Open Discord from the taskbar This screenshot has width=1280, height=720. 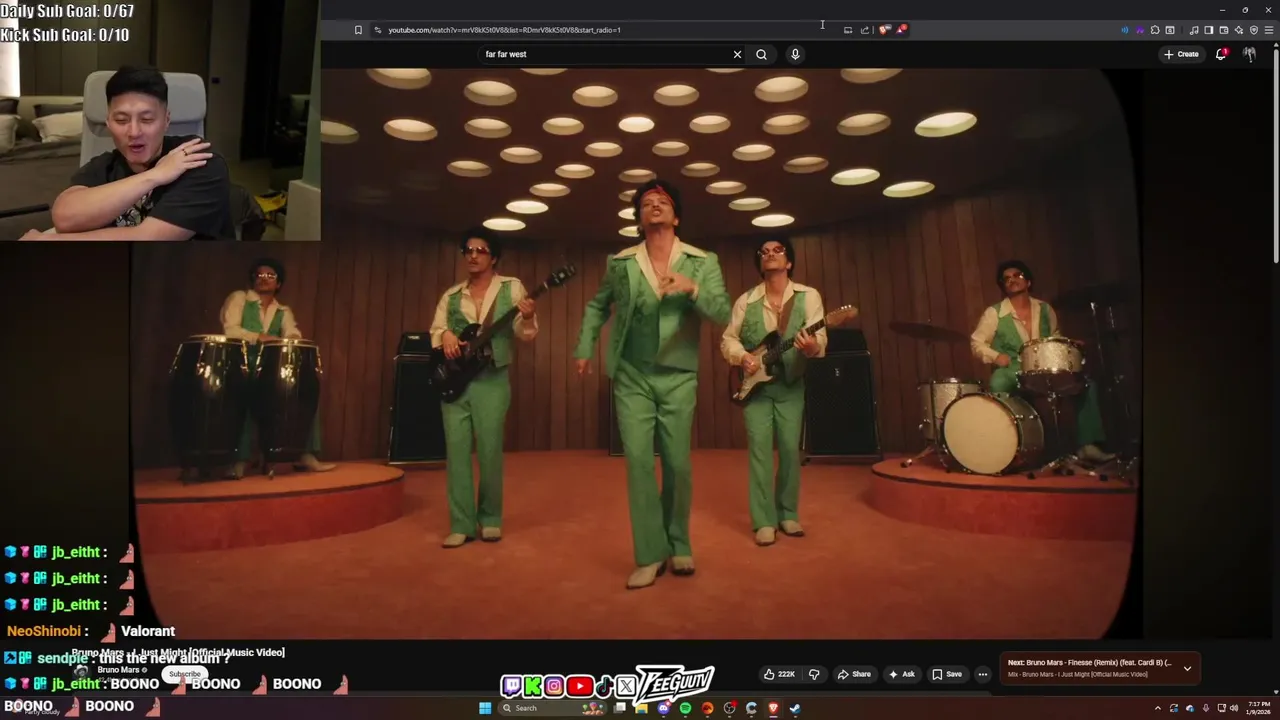663,708
